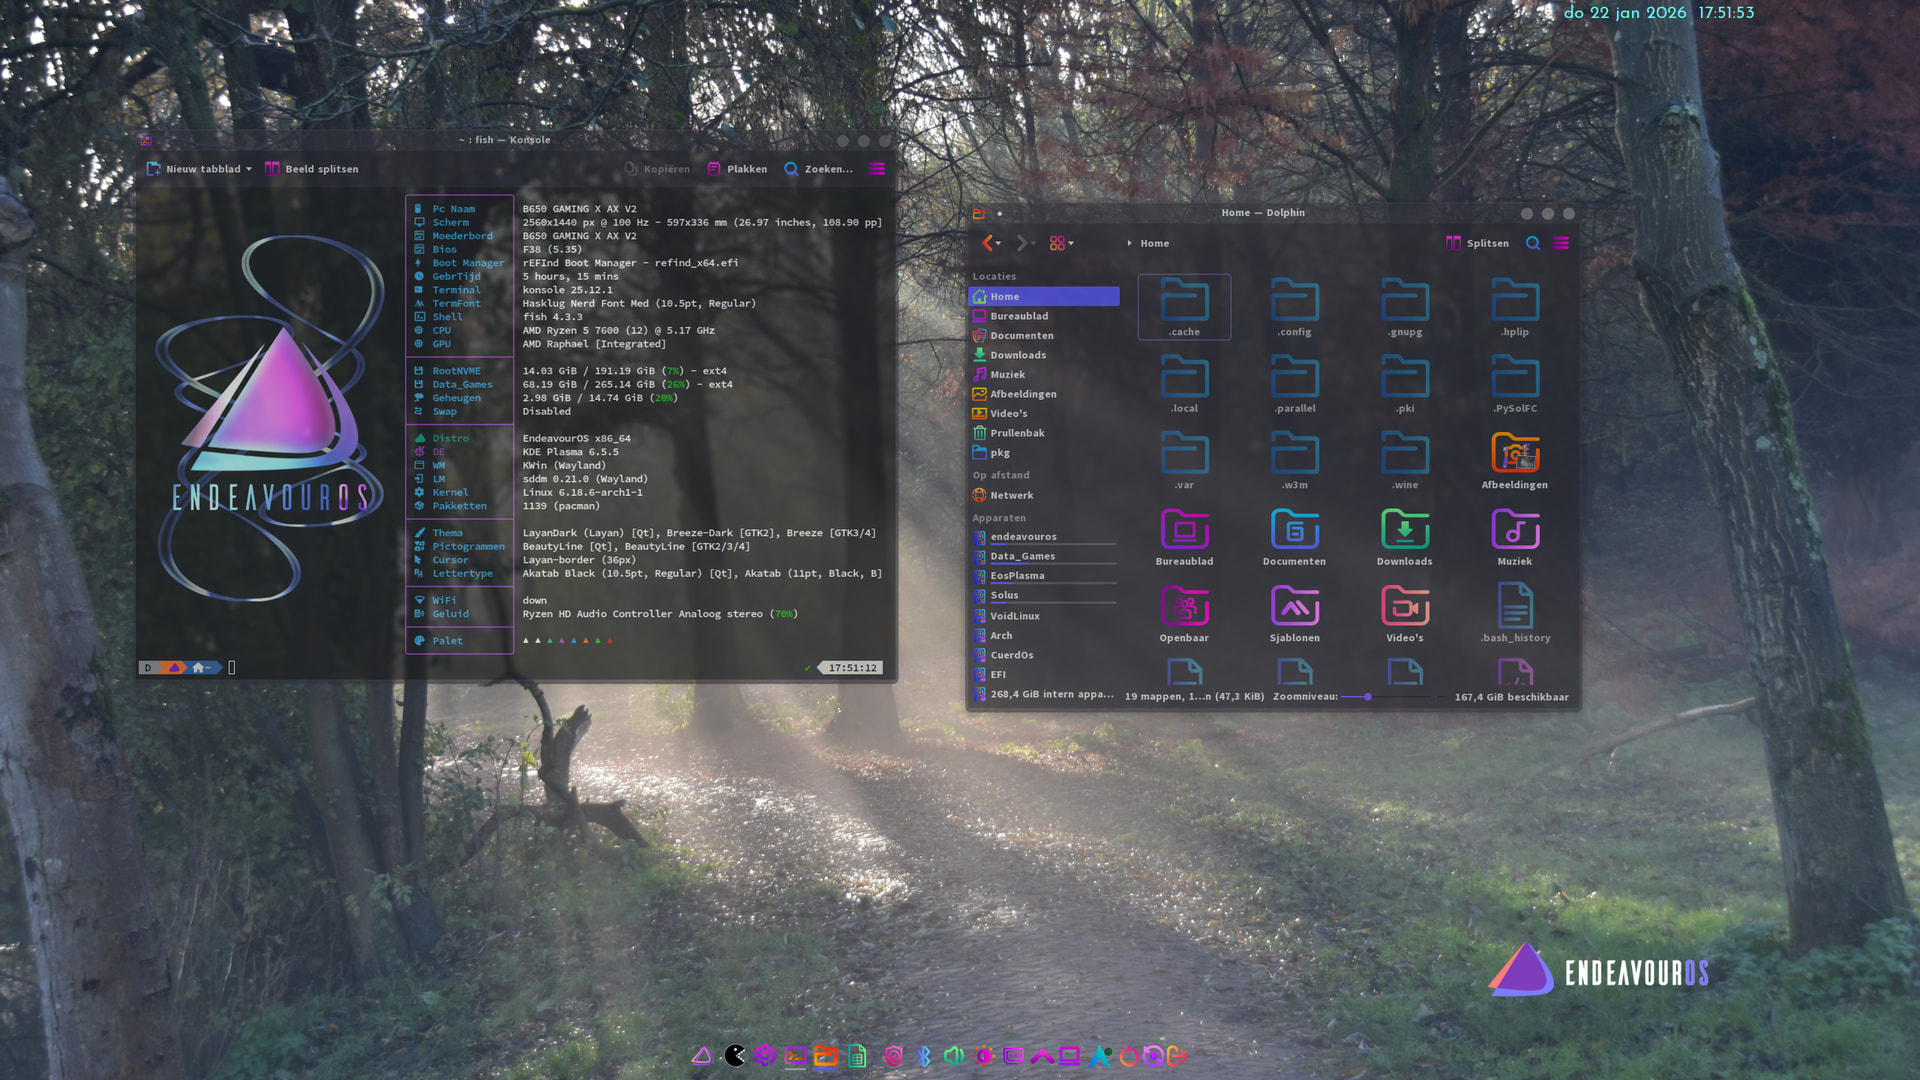
Task: Click the power button in dock
Action: pos(1128,1056)
